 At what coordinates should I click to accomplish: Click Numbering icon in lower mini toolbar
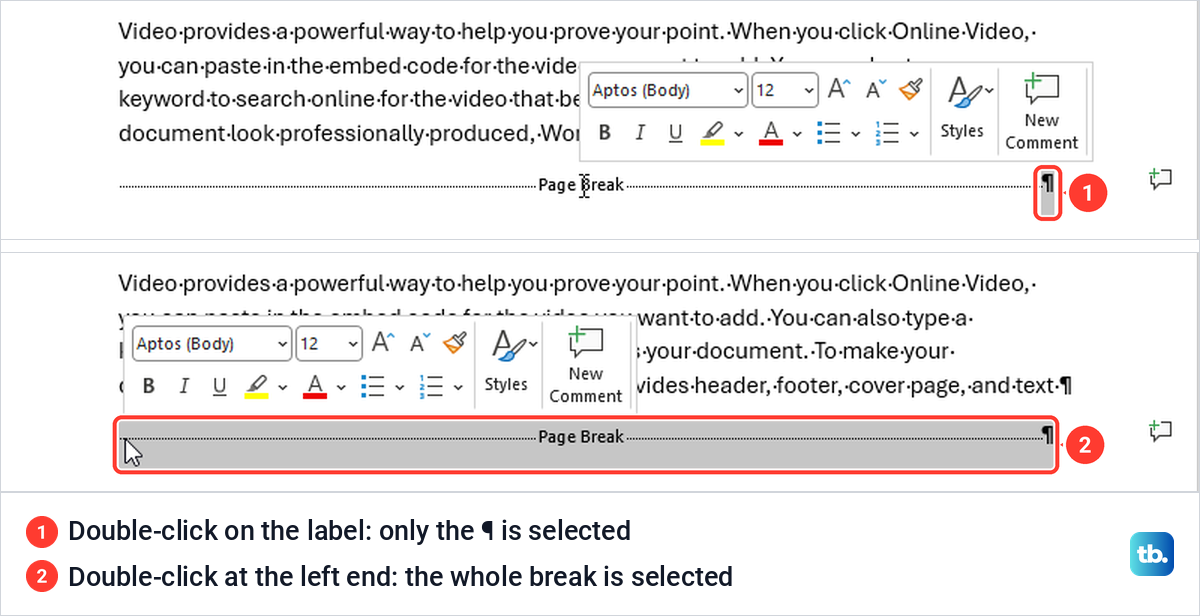click(431, 386)
